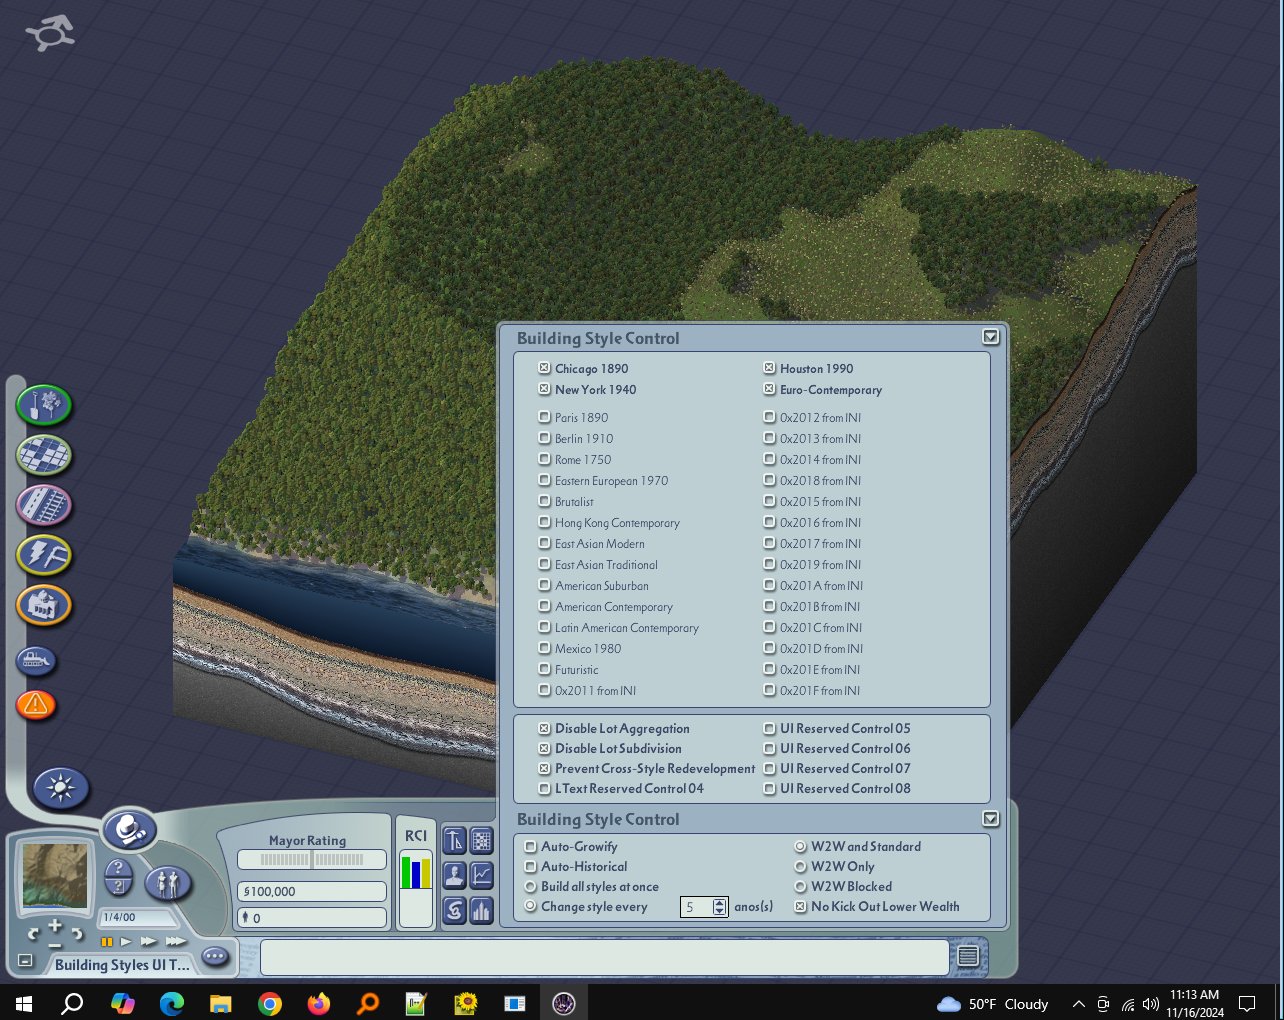Image resolution: width=1284 pixels, height=1020 pixels.
Task: Toggle the day/night sun button
Action: coord(61,788)
